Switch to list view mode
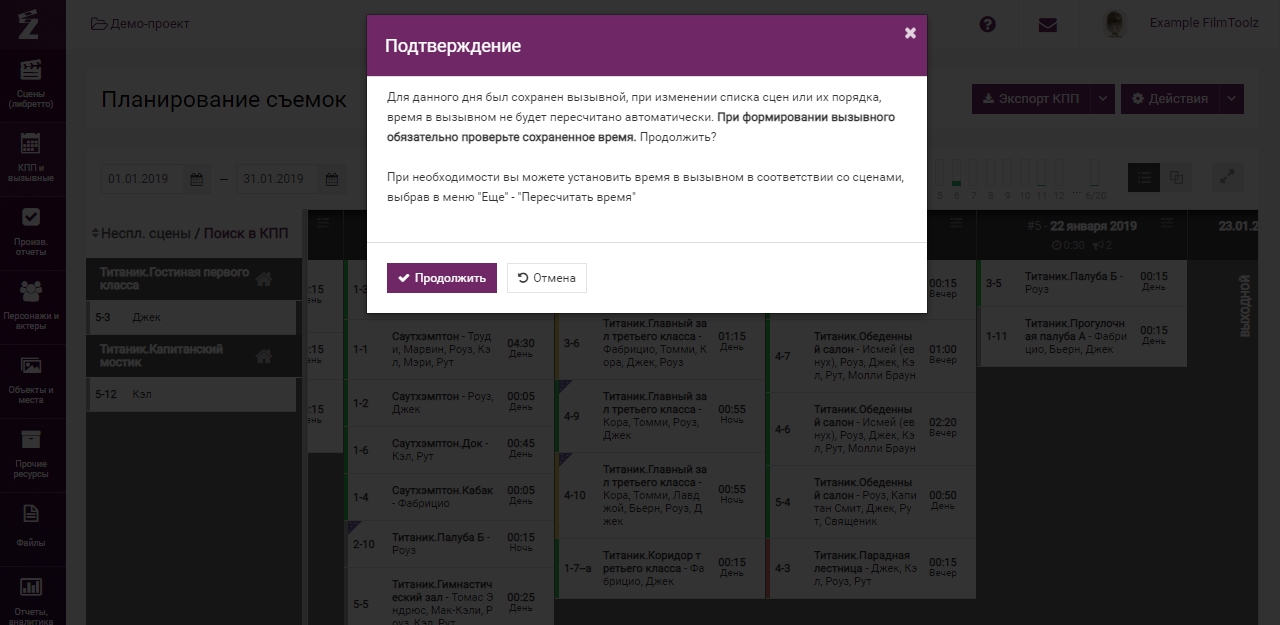This screenshot has width=1280, height=625. (1144, 177)
